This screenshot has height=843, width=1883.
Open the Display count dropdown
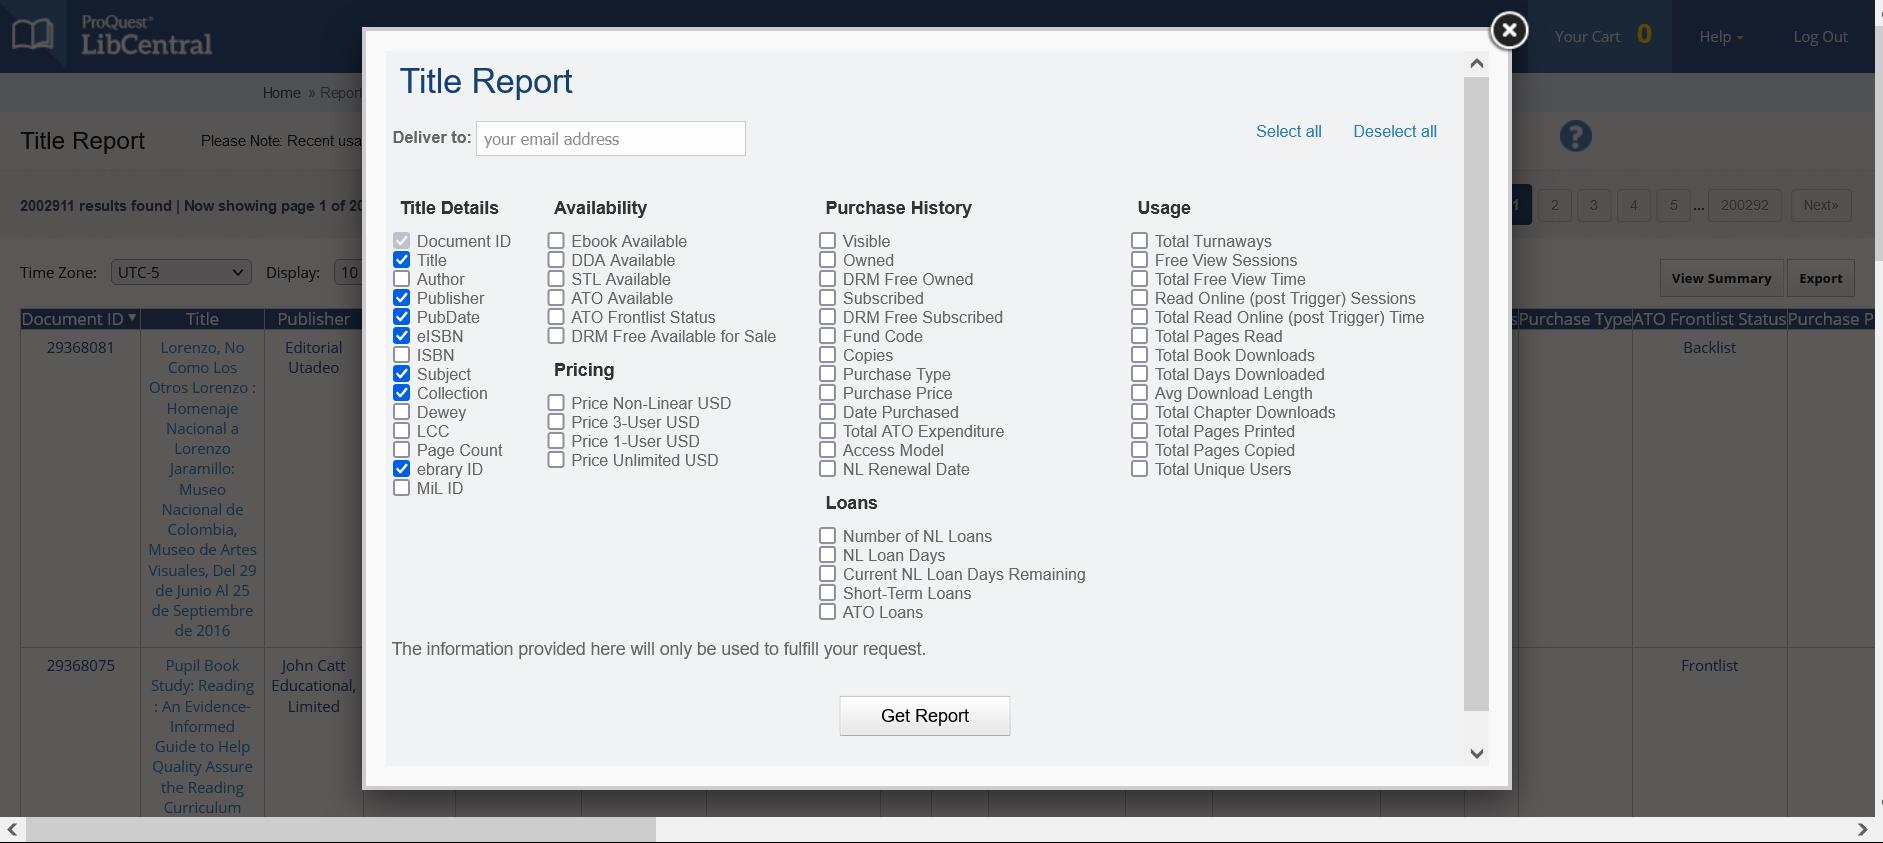349,272
